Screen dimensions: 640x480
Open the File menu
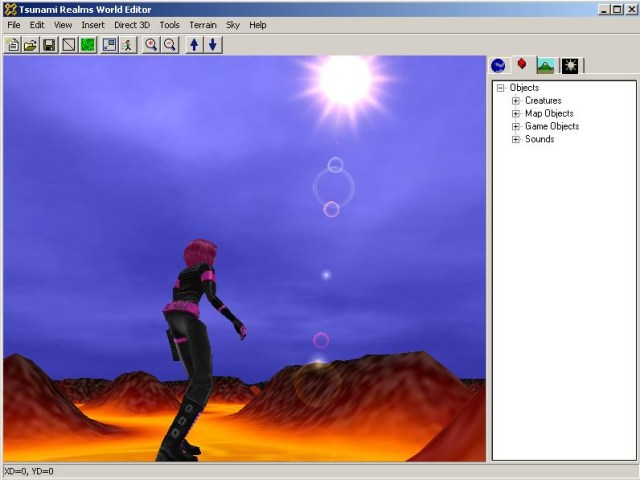13,25
